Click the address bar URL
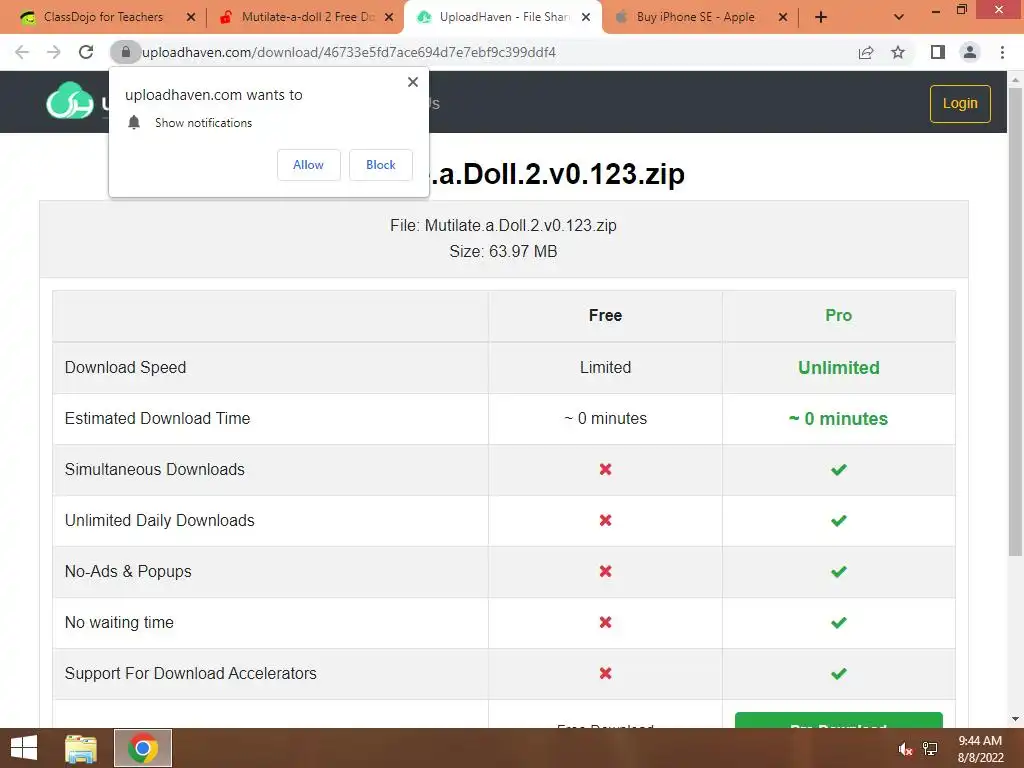 pos(349,52)
